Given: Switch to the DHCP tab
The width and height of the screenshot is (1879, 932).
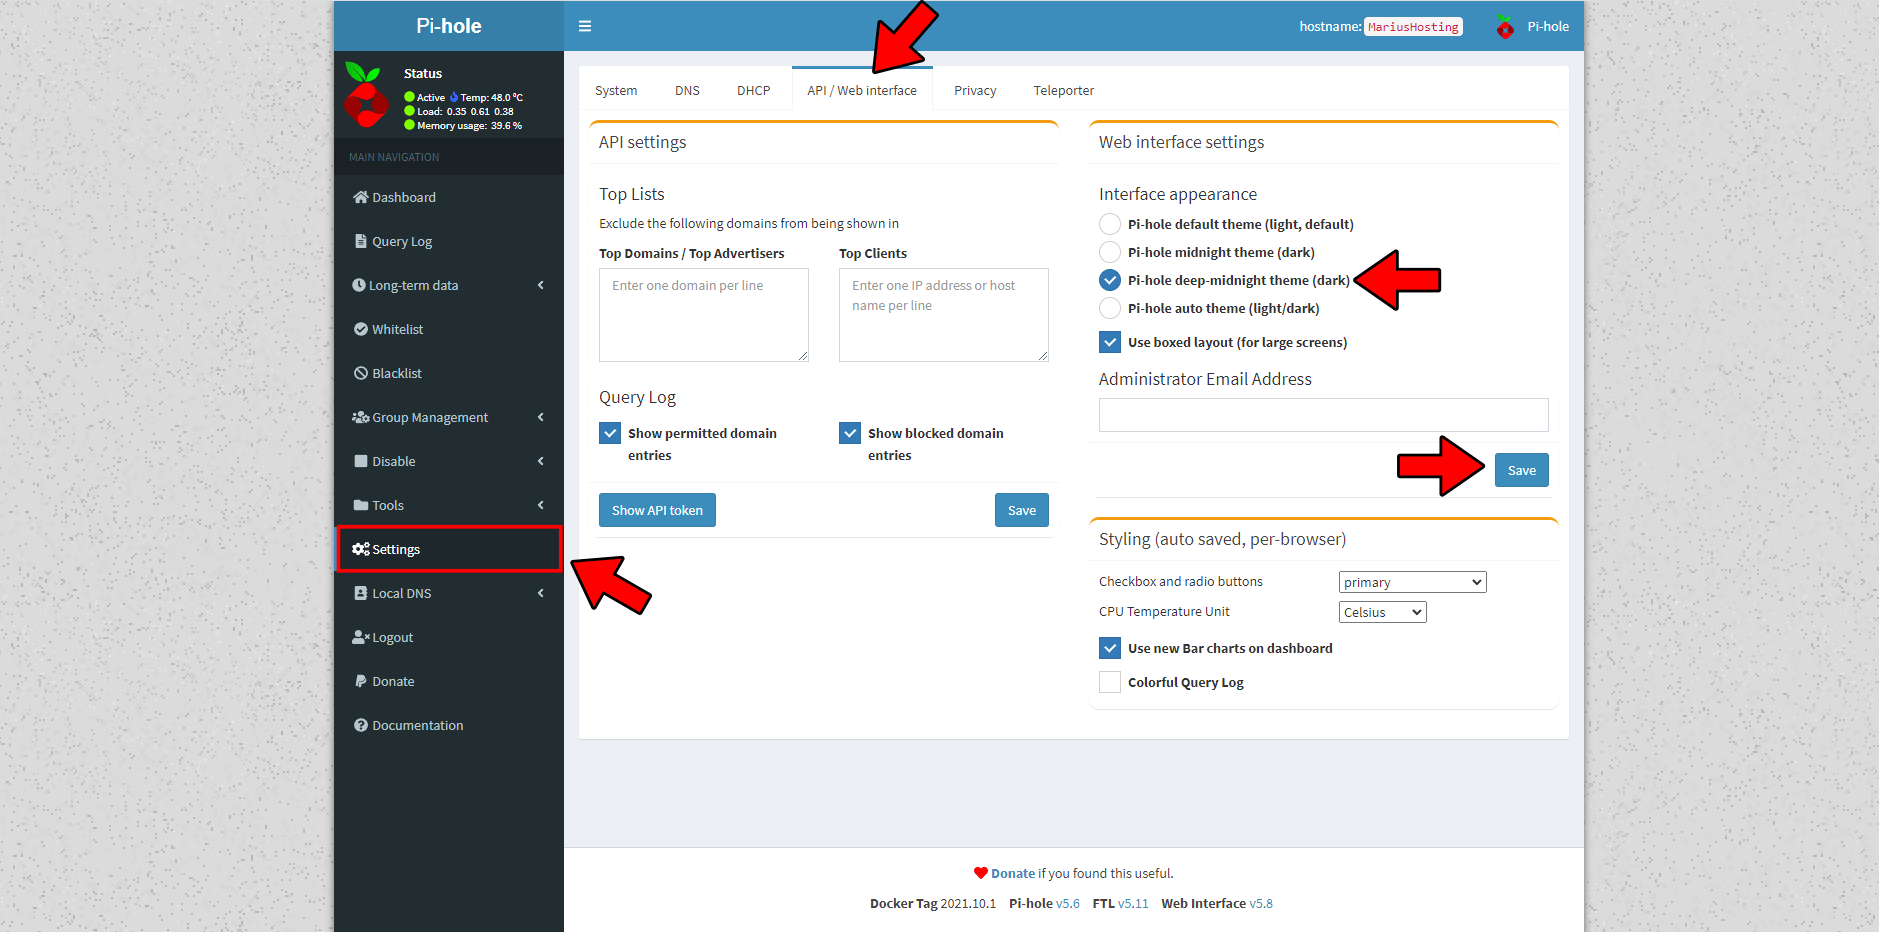Looking at the screenshot, I should [x=754, y=90].
